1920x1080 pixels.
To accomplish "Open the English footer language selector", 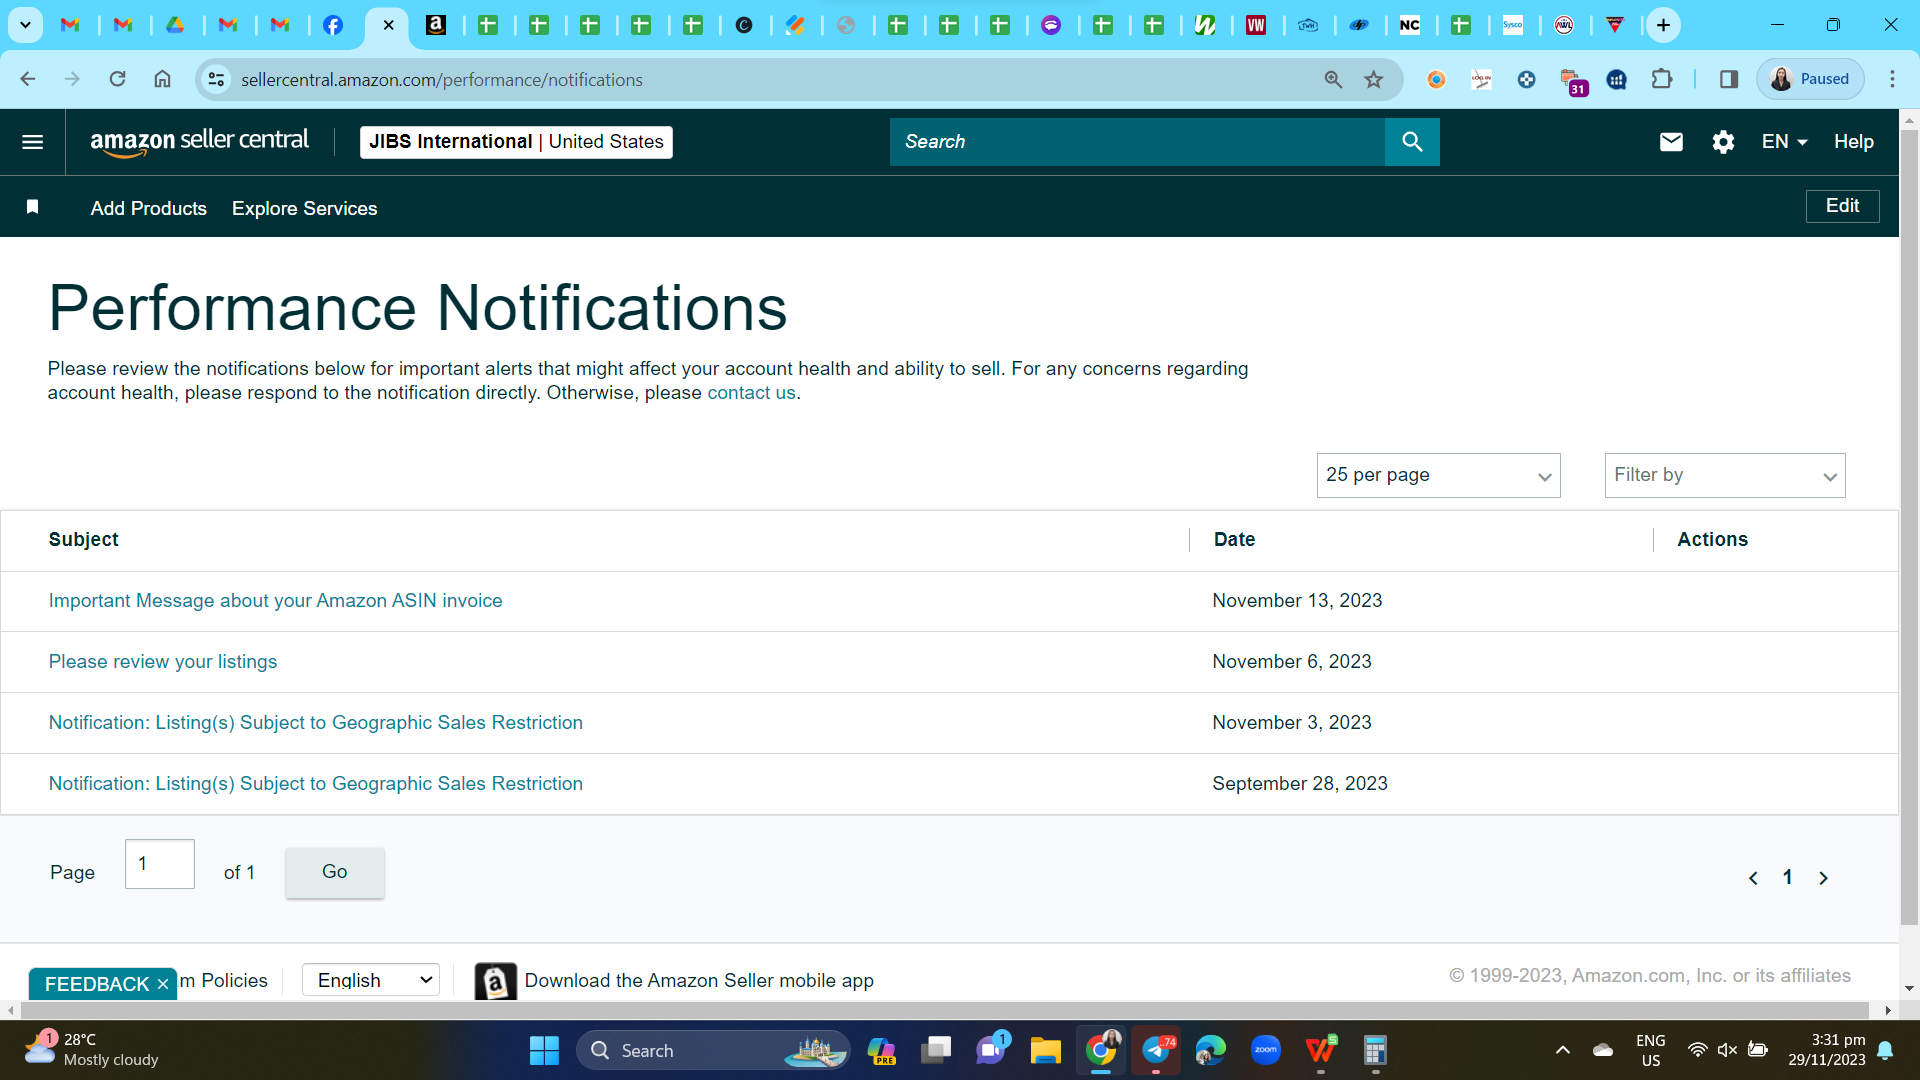I will click(x=371, y=980).
